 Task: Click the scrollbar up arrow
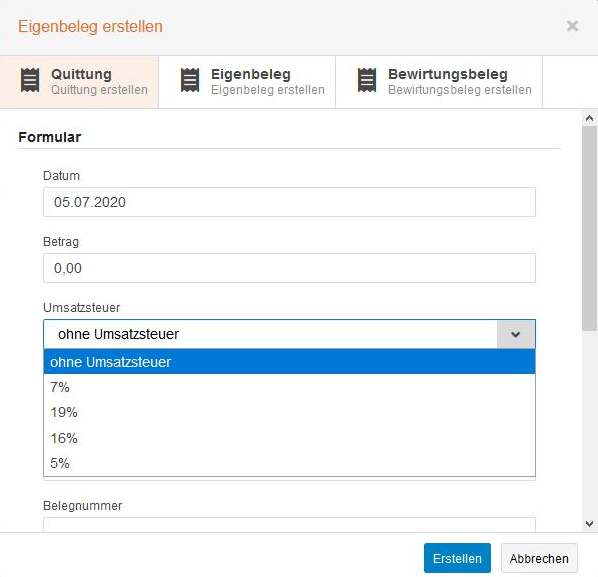tap(589, 118)
